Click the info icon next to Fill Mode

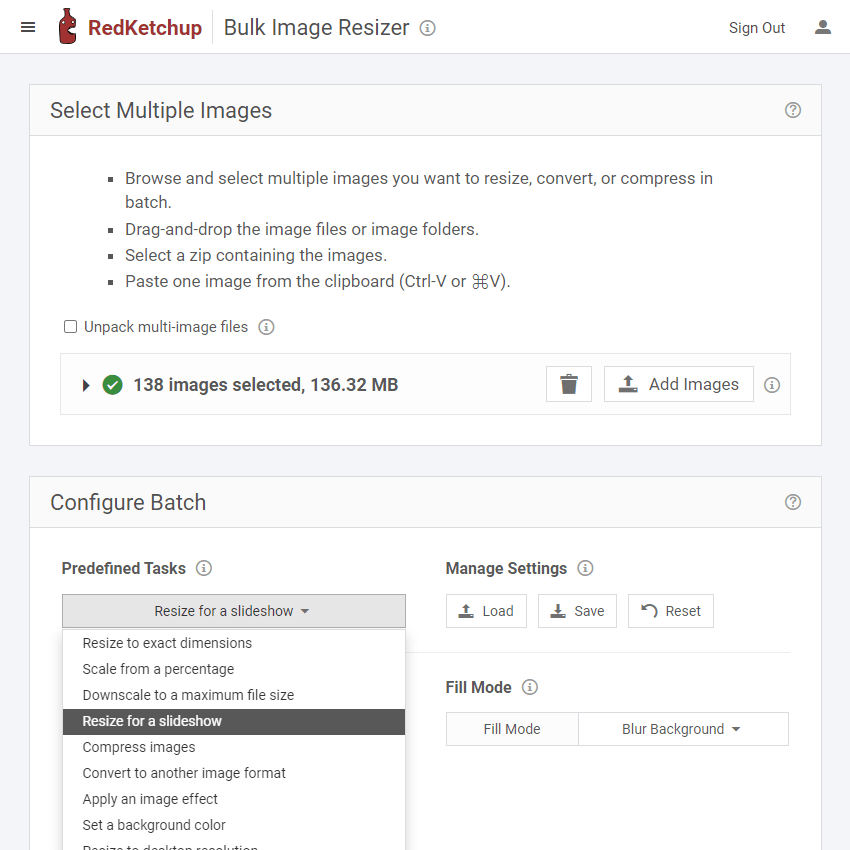530,687
